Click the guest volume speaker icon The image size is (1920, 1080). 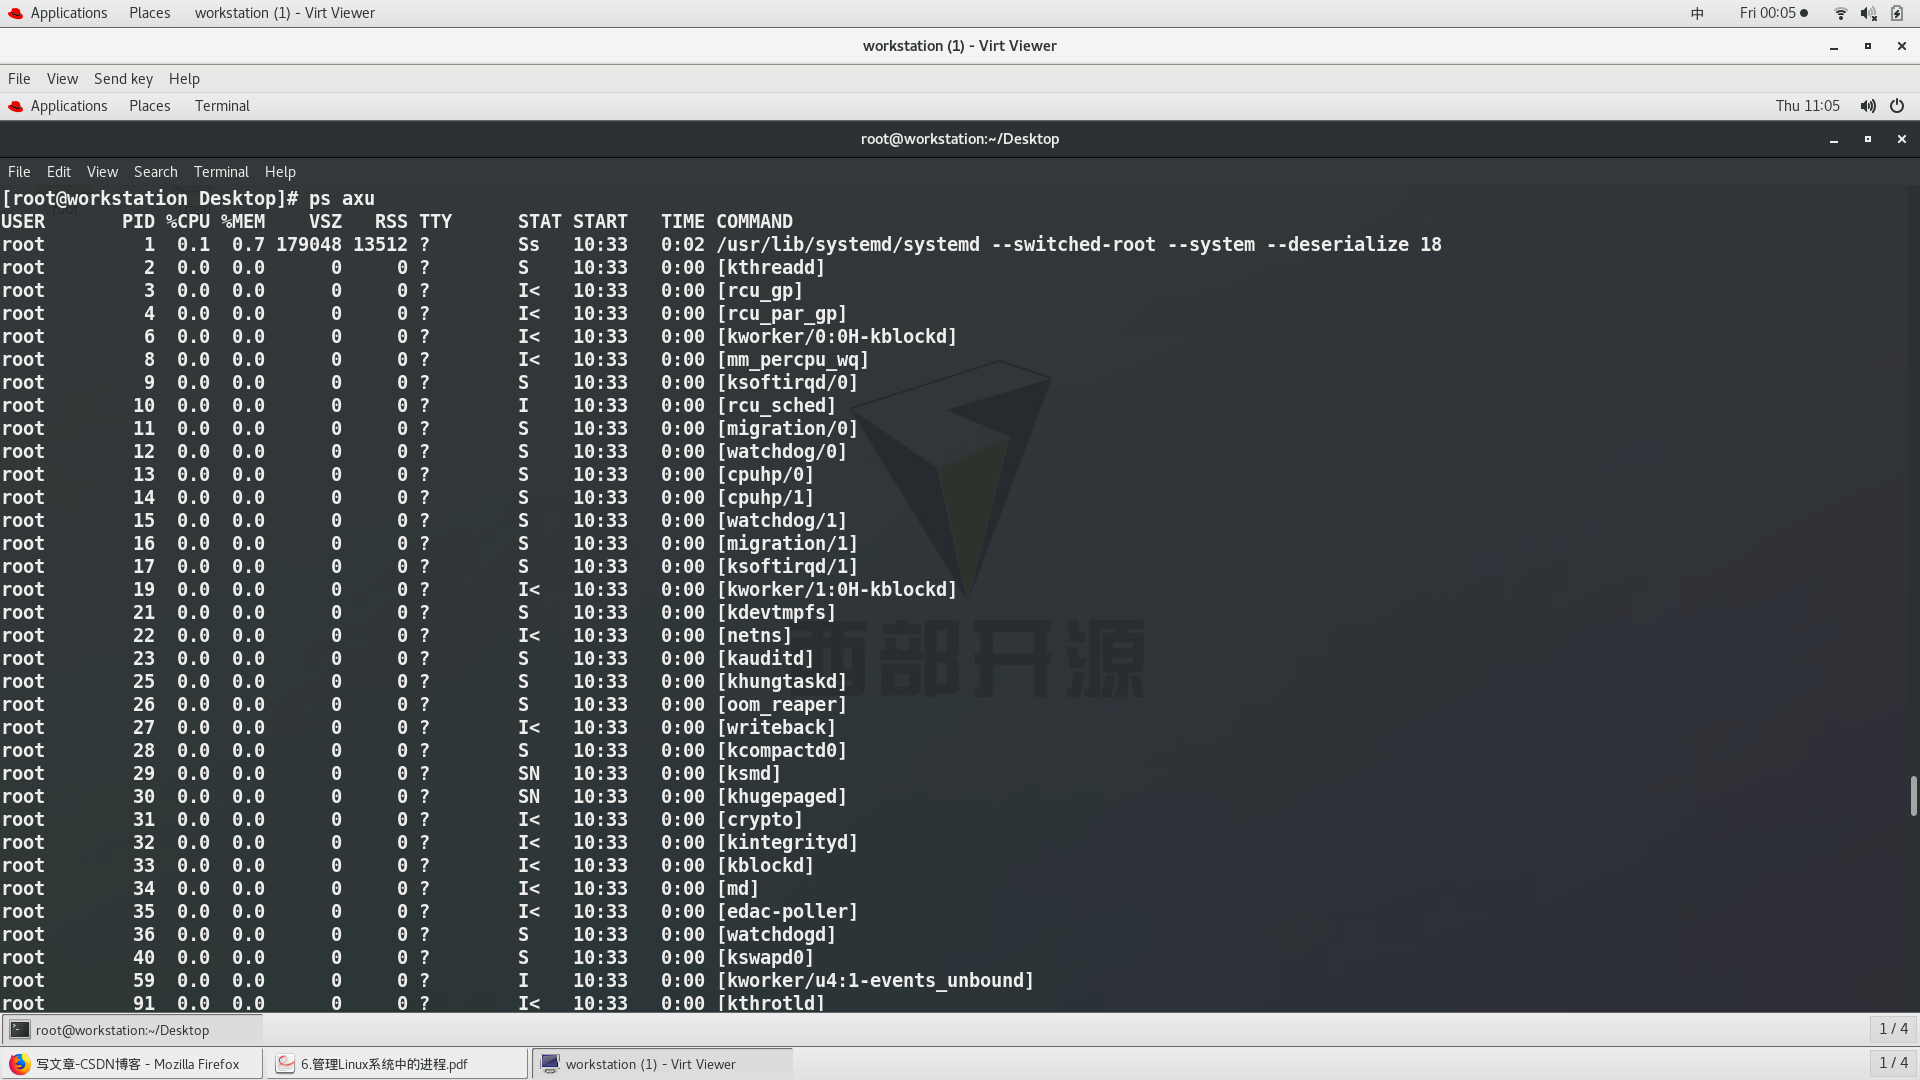(x=1867, y=106)
